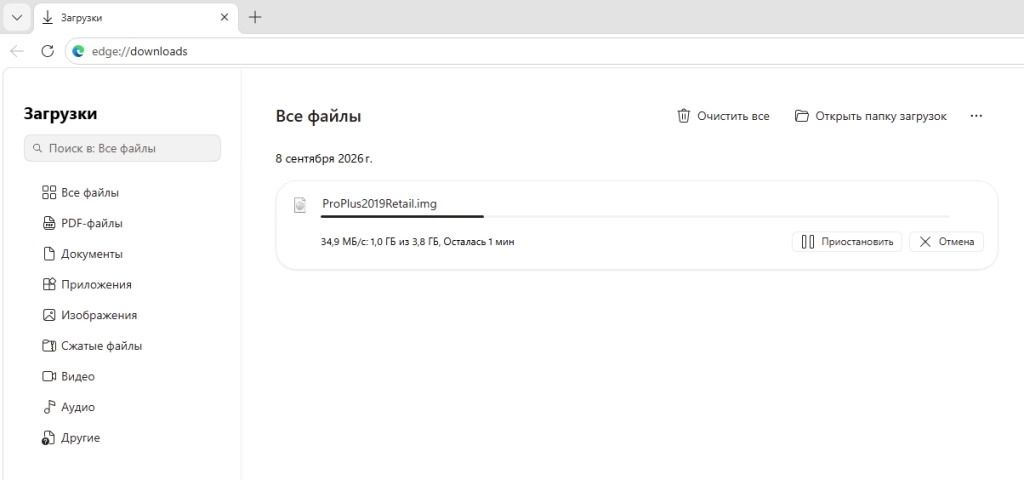Click the ProPlus2019Retail.img file name
Image resolution: width=1024 pixels, height=480 pixels.
click(379, 204)
